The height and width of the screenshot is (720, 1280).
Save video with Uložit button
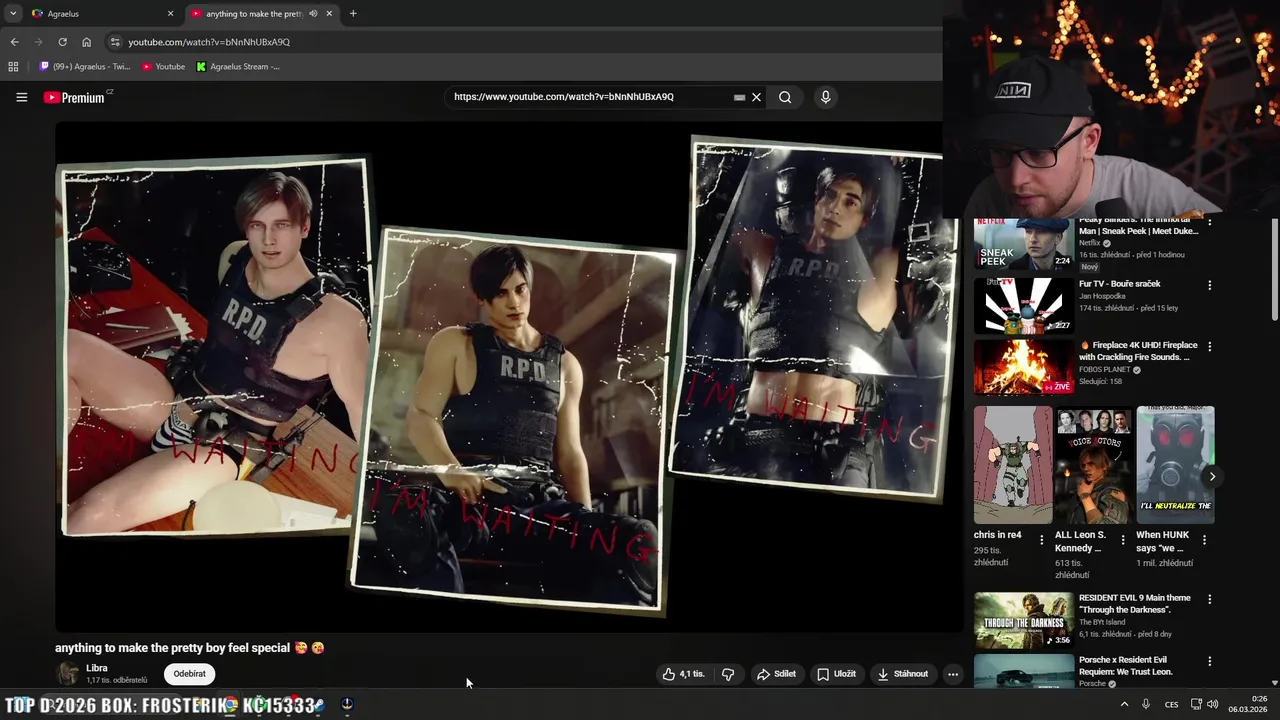[836, 674]
